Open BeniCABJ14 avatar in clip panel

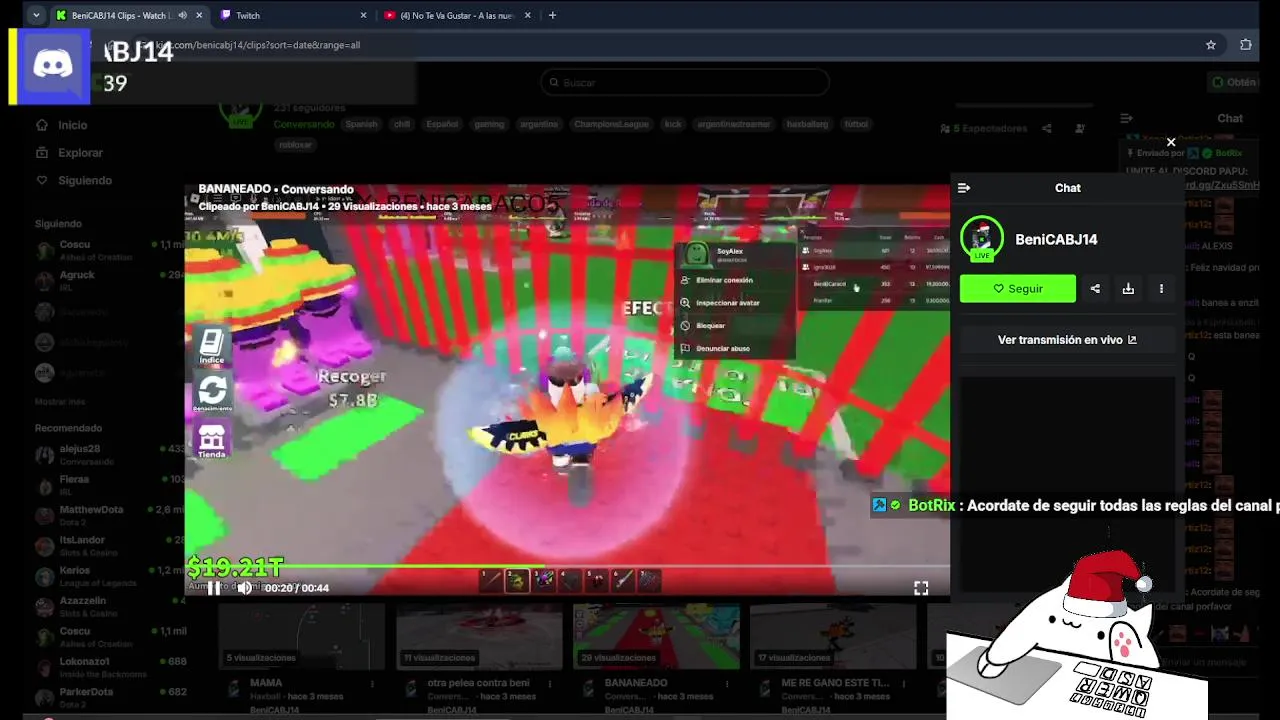tap(982, 239)
